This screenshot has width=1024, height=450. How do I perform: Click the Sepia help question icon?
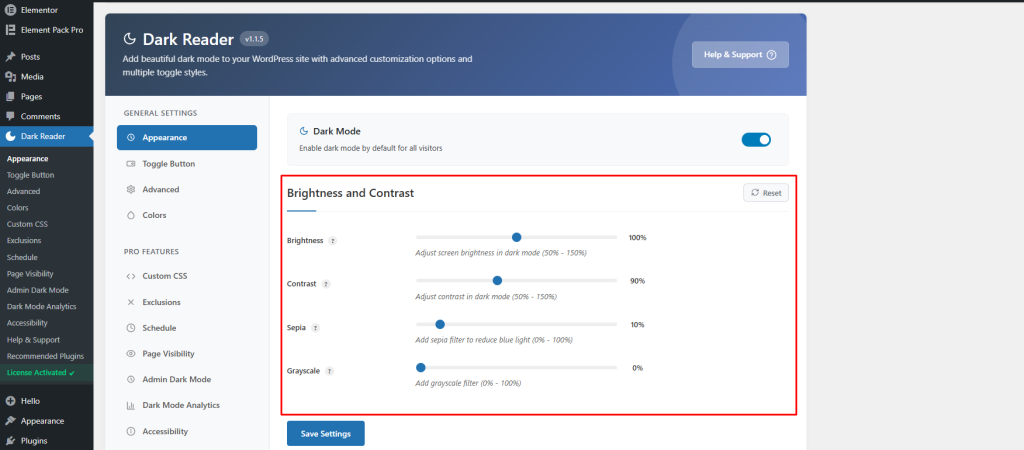pyautogui.click(x=315, y=328)
